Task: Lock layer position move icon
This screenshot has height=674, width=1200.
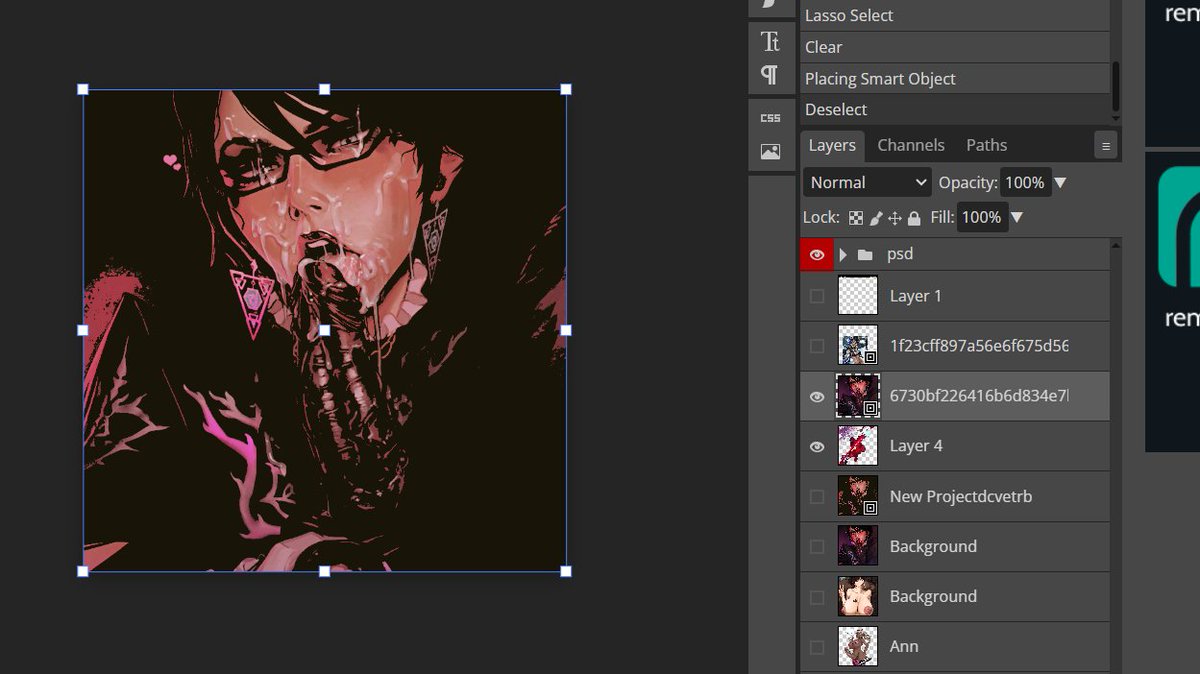Action: (895, 218)
